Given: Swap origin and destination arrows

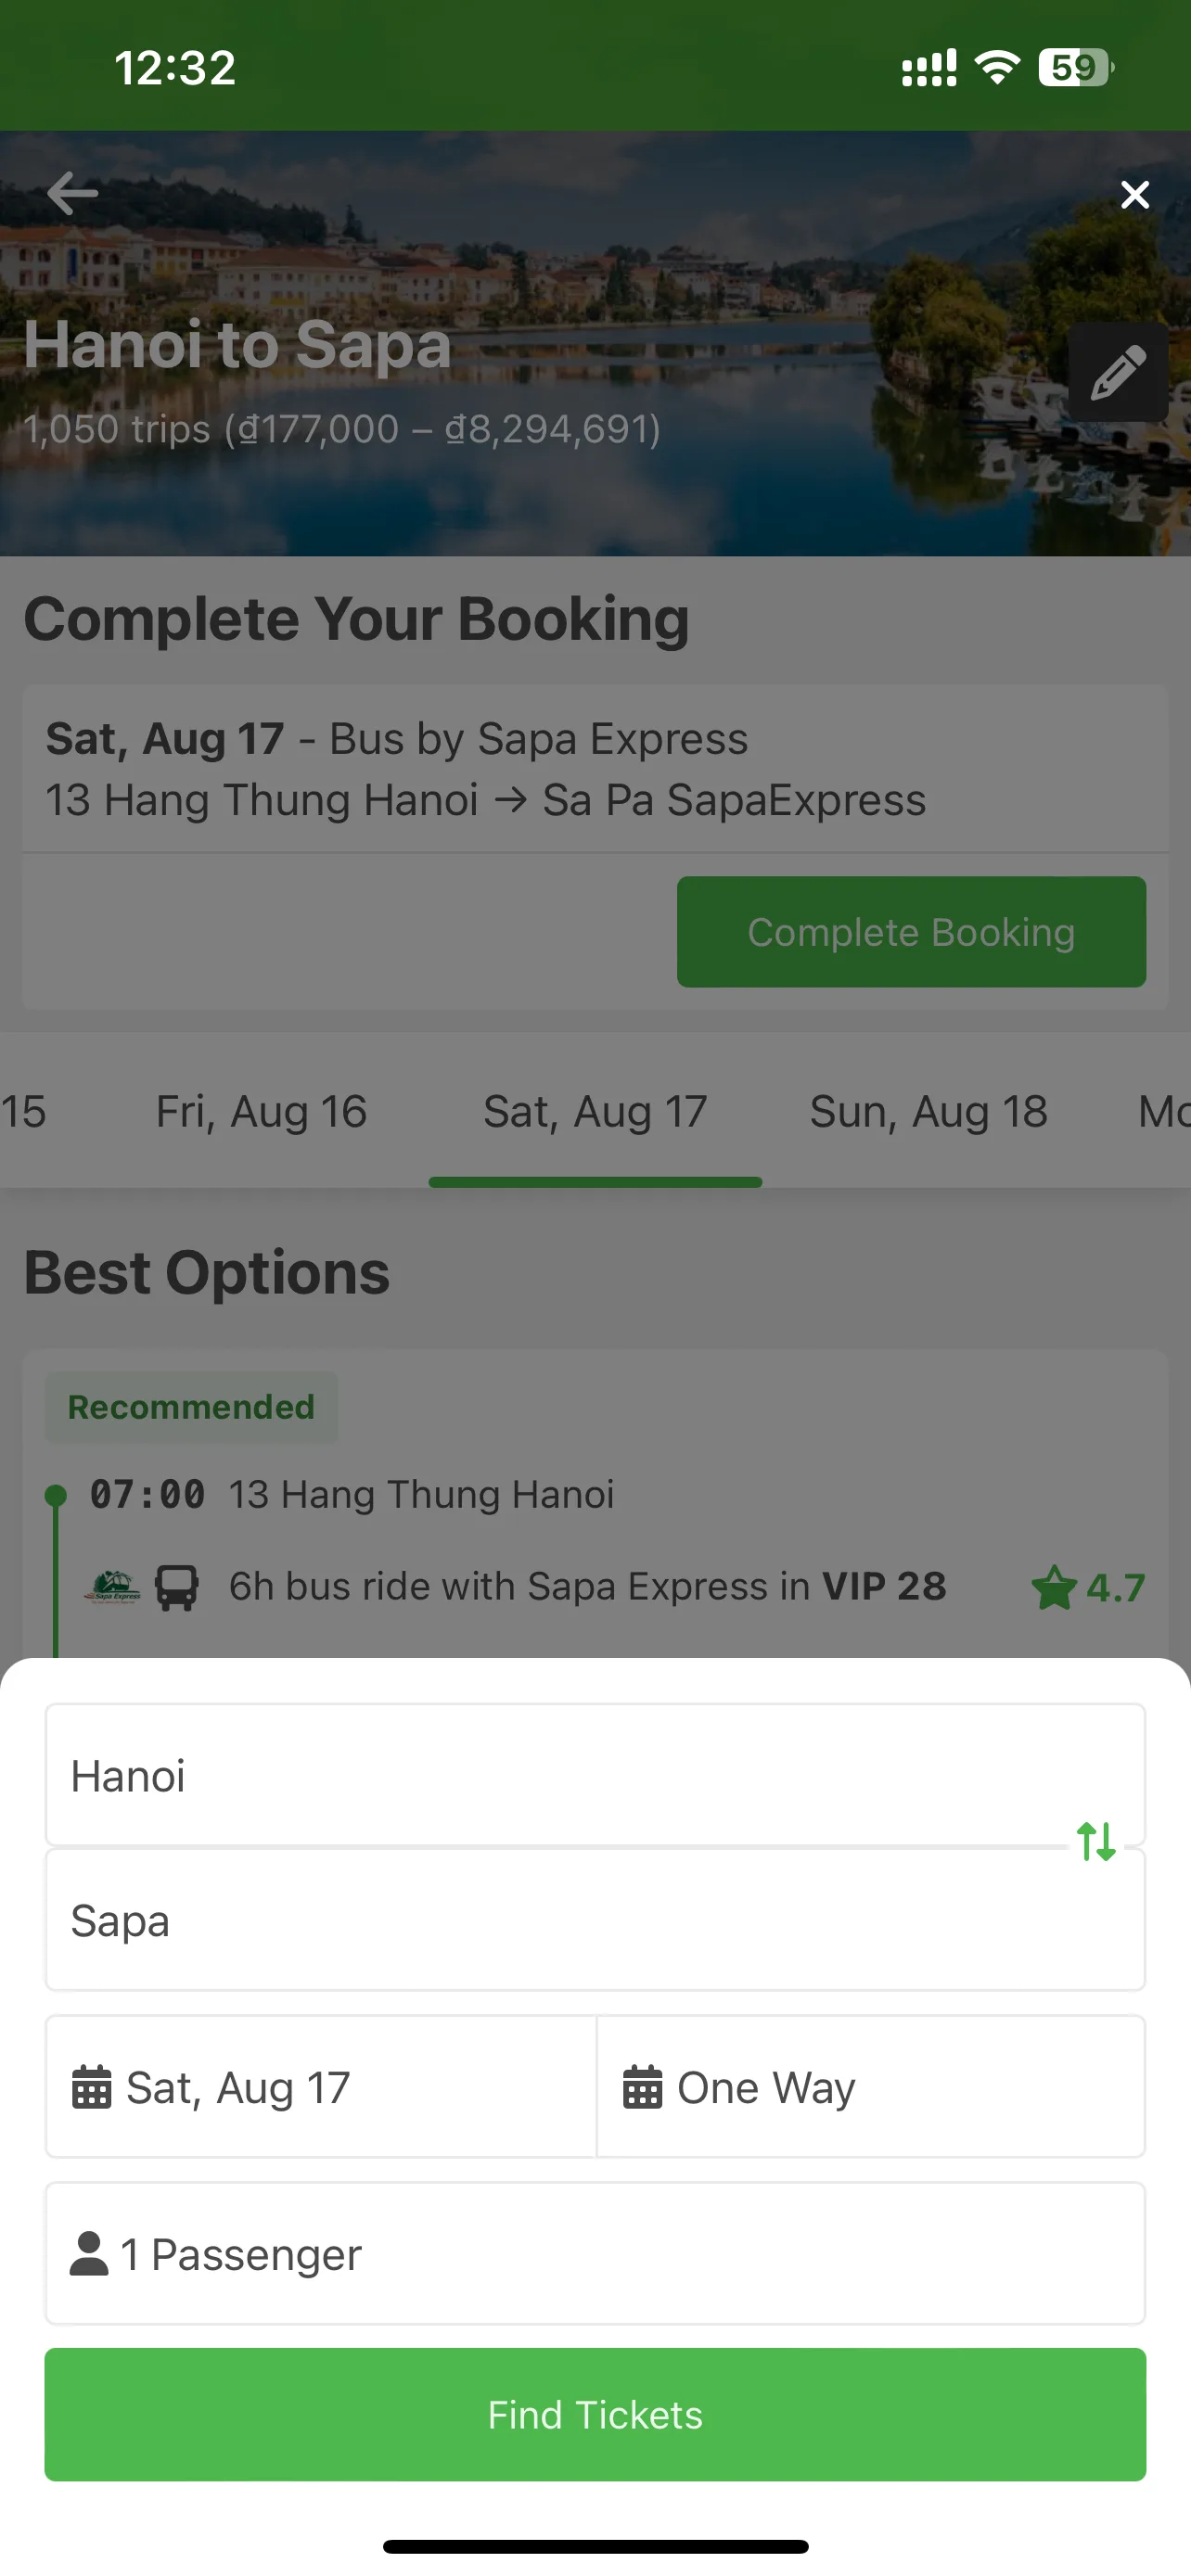Looking at the screenshot, I should click(x=1096, y=1841).
